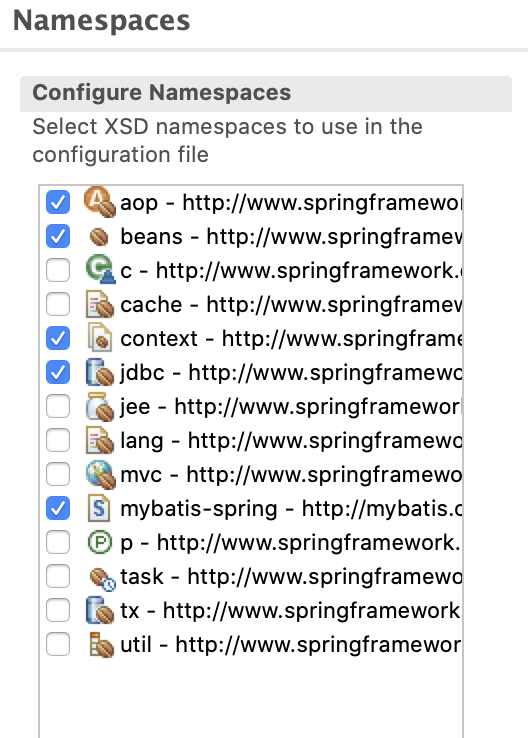Enable the tx namespace checkbox
This screenshot has height=738, width=528.
[x=58, y=610]
